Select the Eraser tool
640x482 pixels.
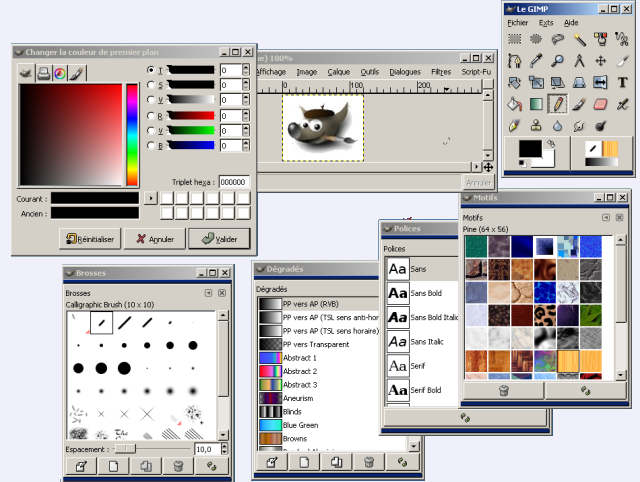tap(600, 104)
